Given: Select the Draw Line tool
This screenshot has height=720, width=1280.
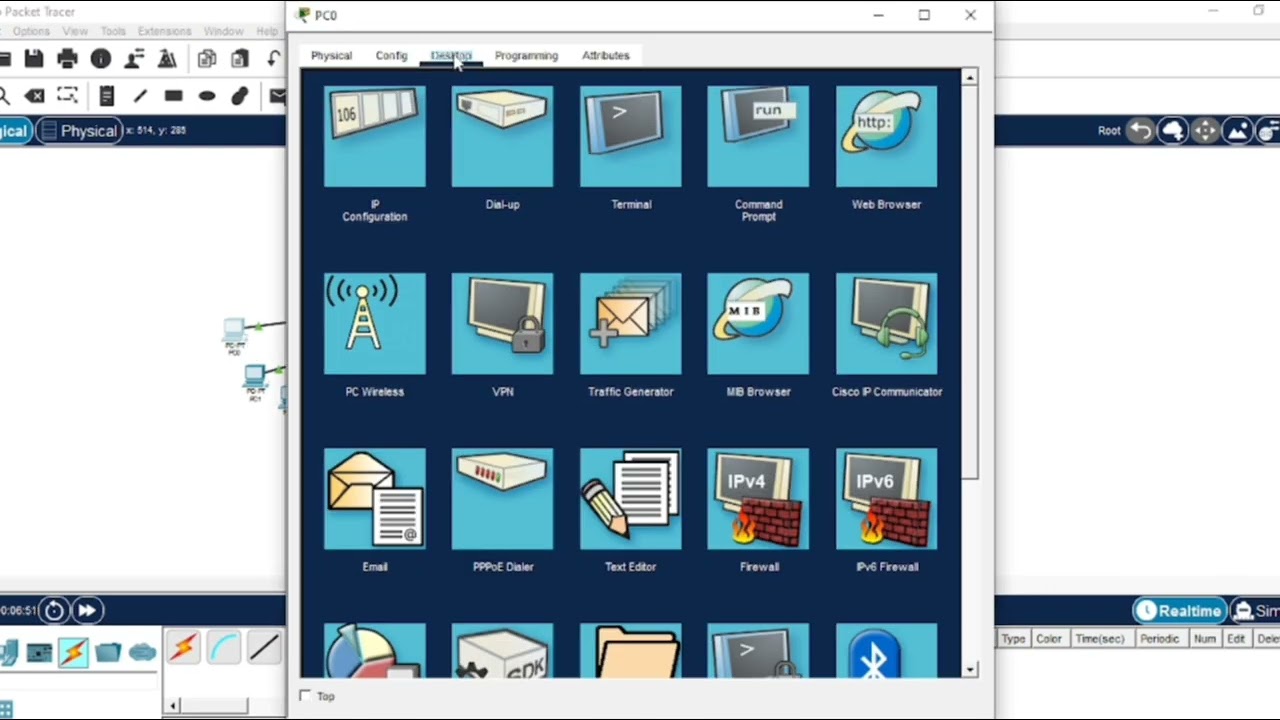Looking at the screenshot, I should pyautogui.click(x=140, y=96).
